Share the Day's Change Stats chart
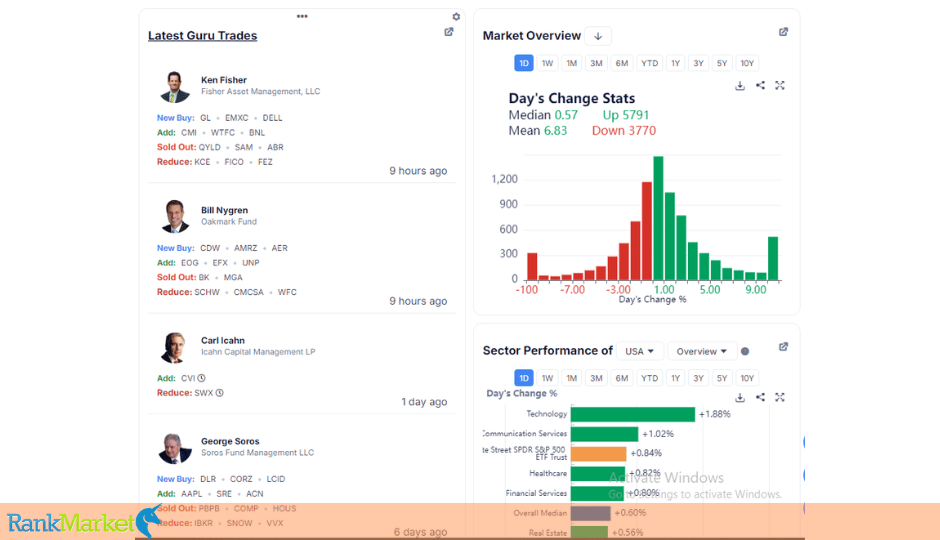This screenshot has height=540, width=940. (760, 86)
